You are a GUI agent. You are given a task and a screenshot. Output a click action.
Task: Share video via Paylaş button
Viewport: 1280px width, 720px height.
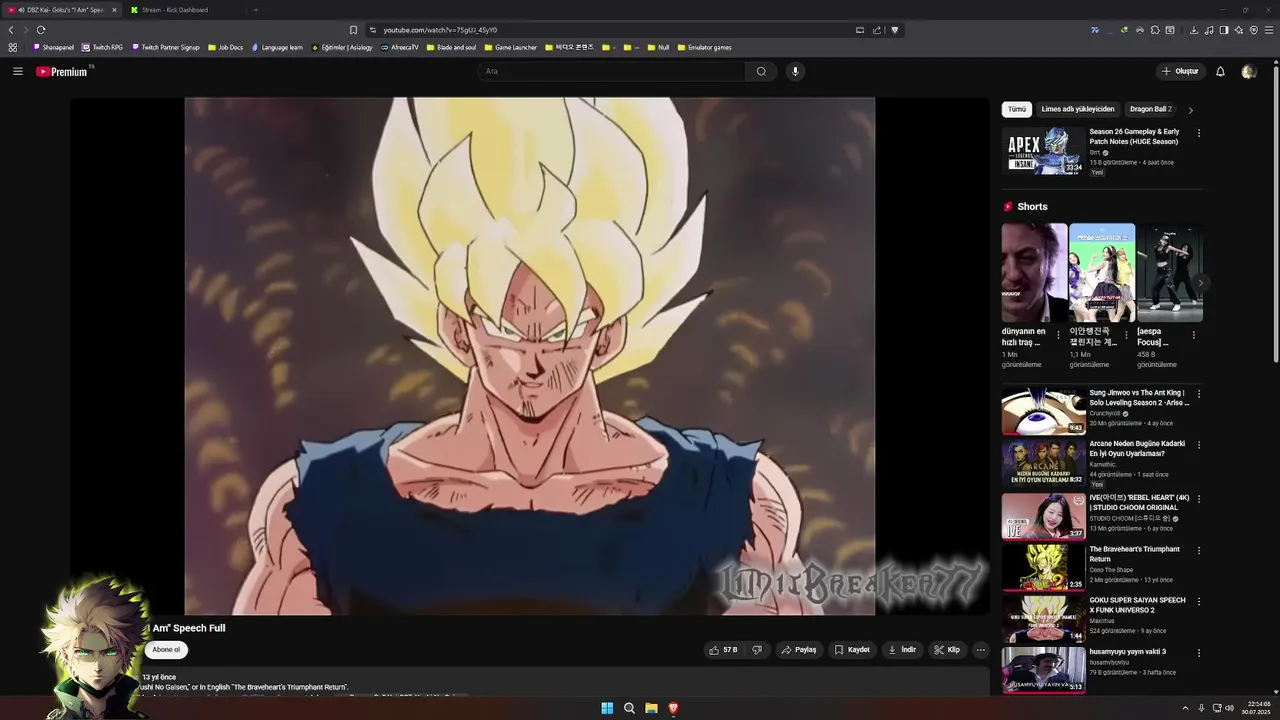point(799,650)
